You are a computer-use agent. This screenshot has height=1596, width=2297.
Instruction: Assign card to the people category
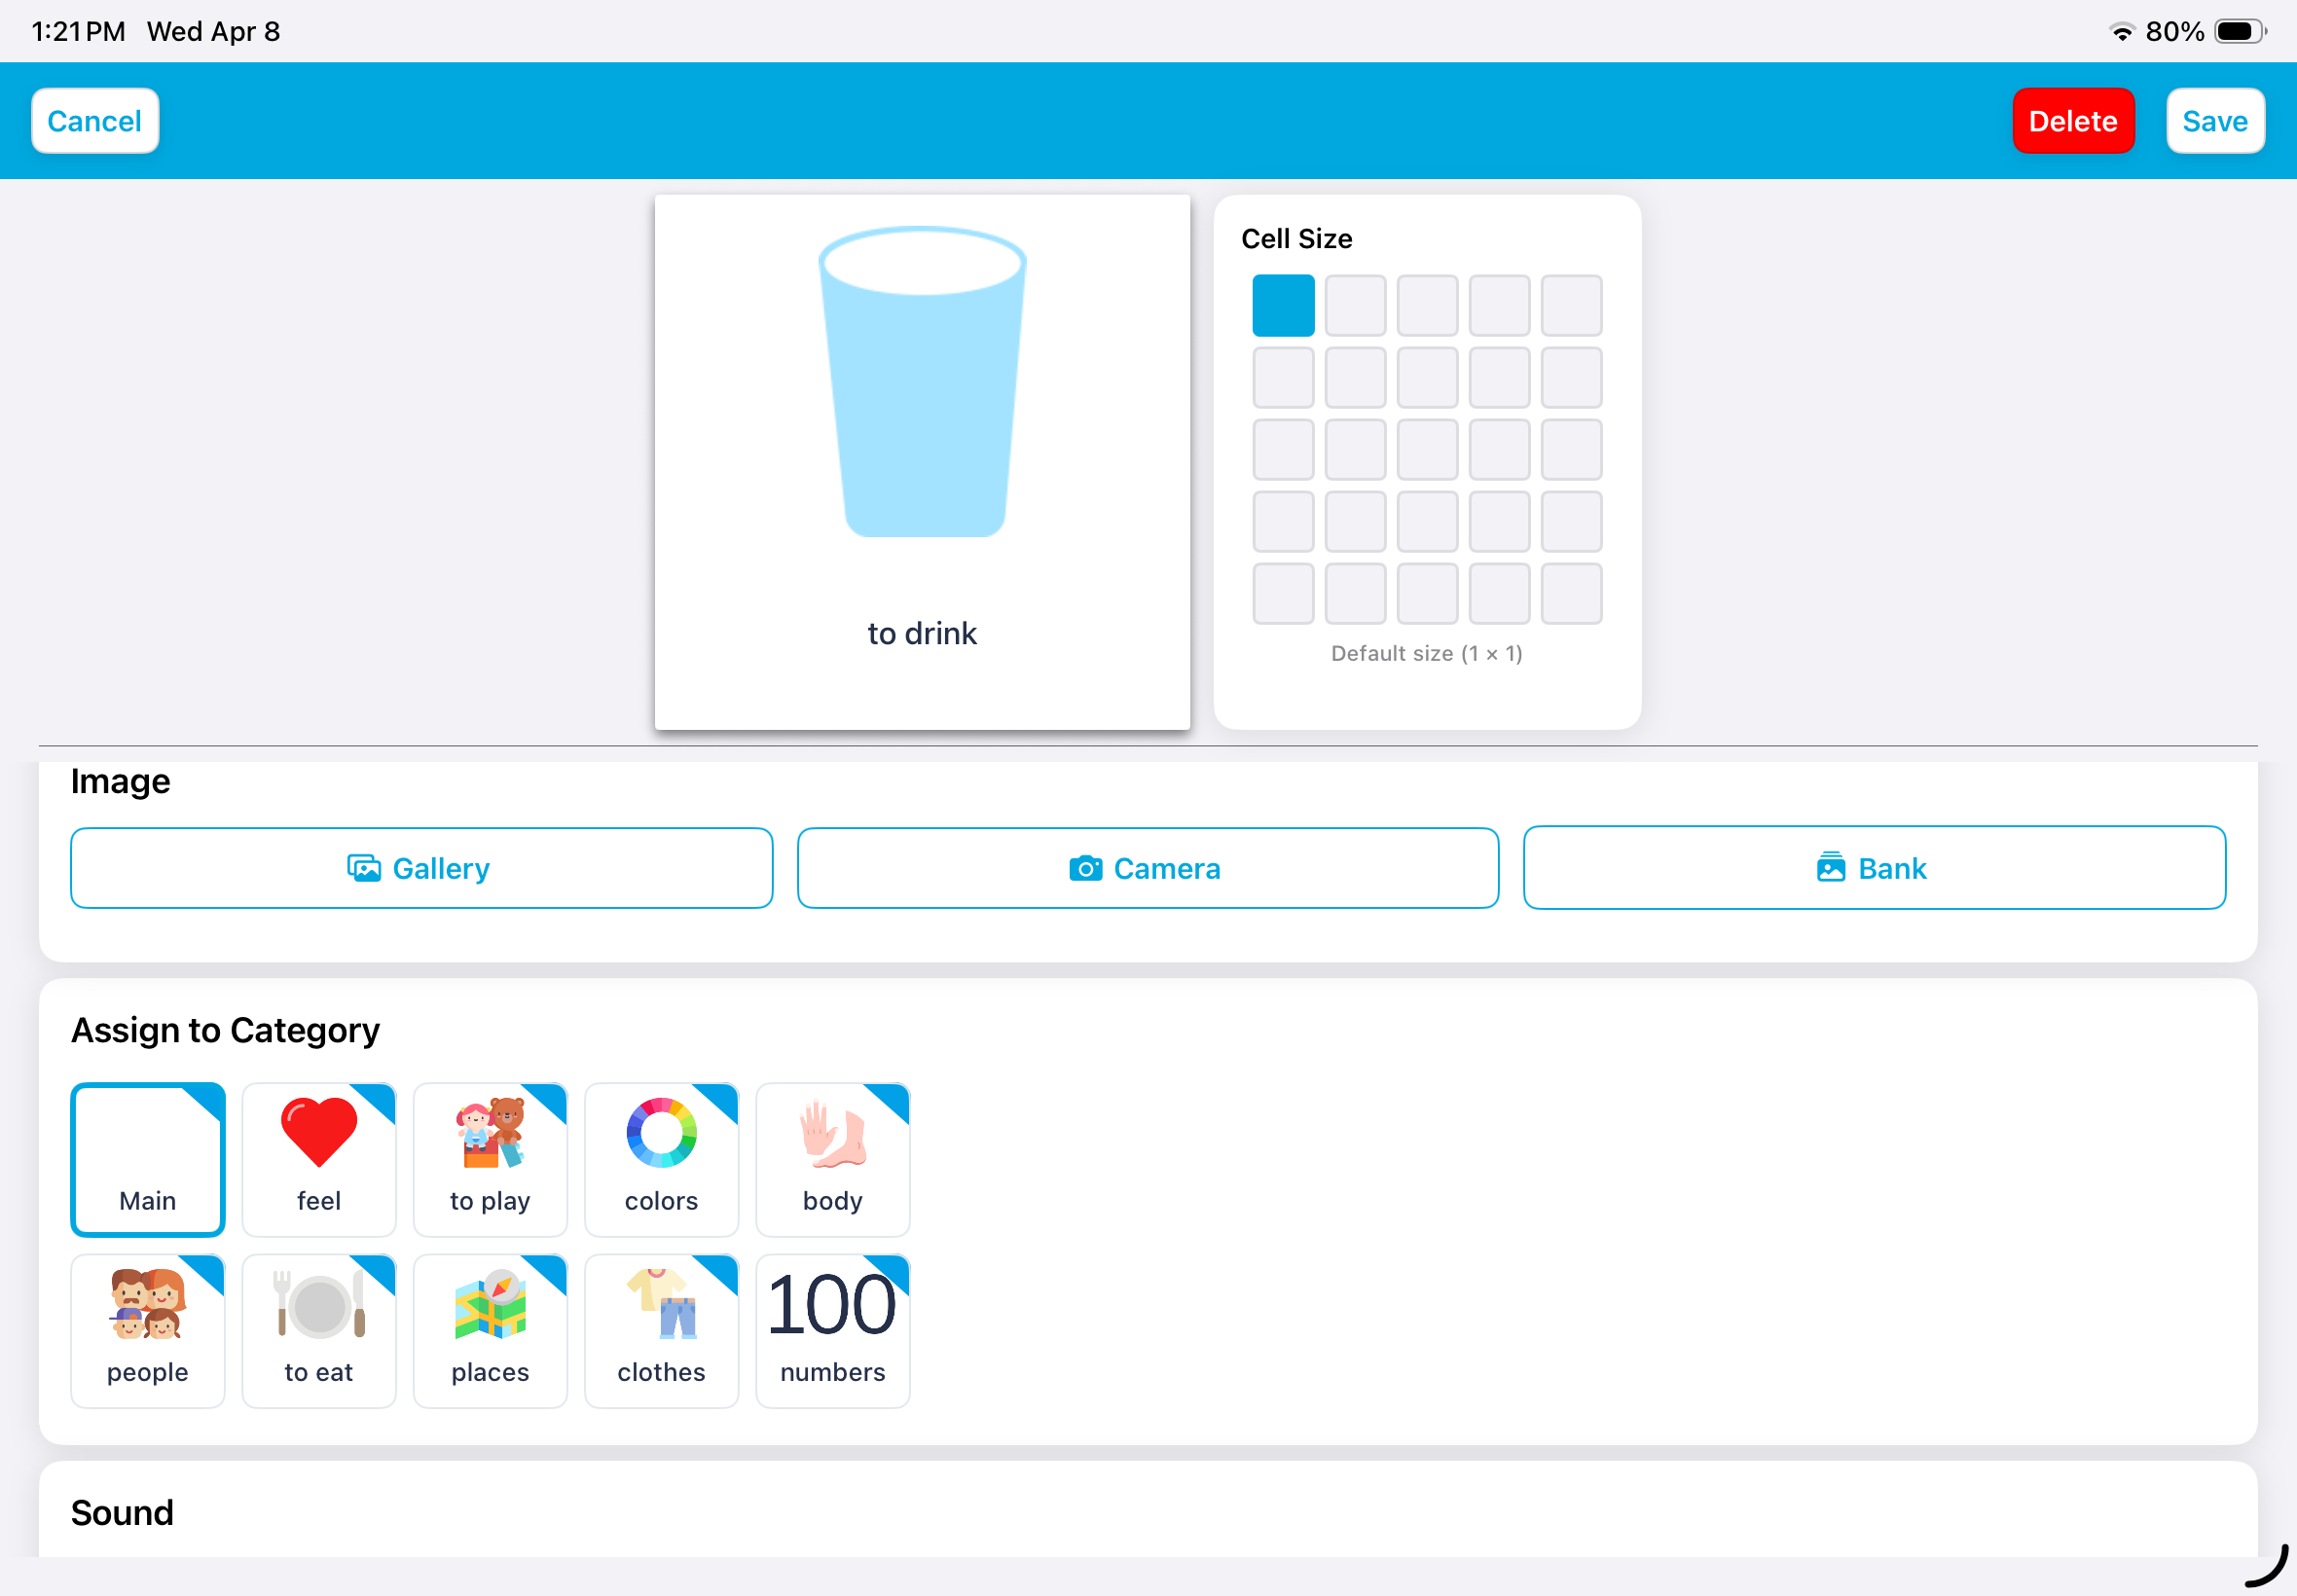click(148, 1331)
